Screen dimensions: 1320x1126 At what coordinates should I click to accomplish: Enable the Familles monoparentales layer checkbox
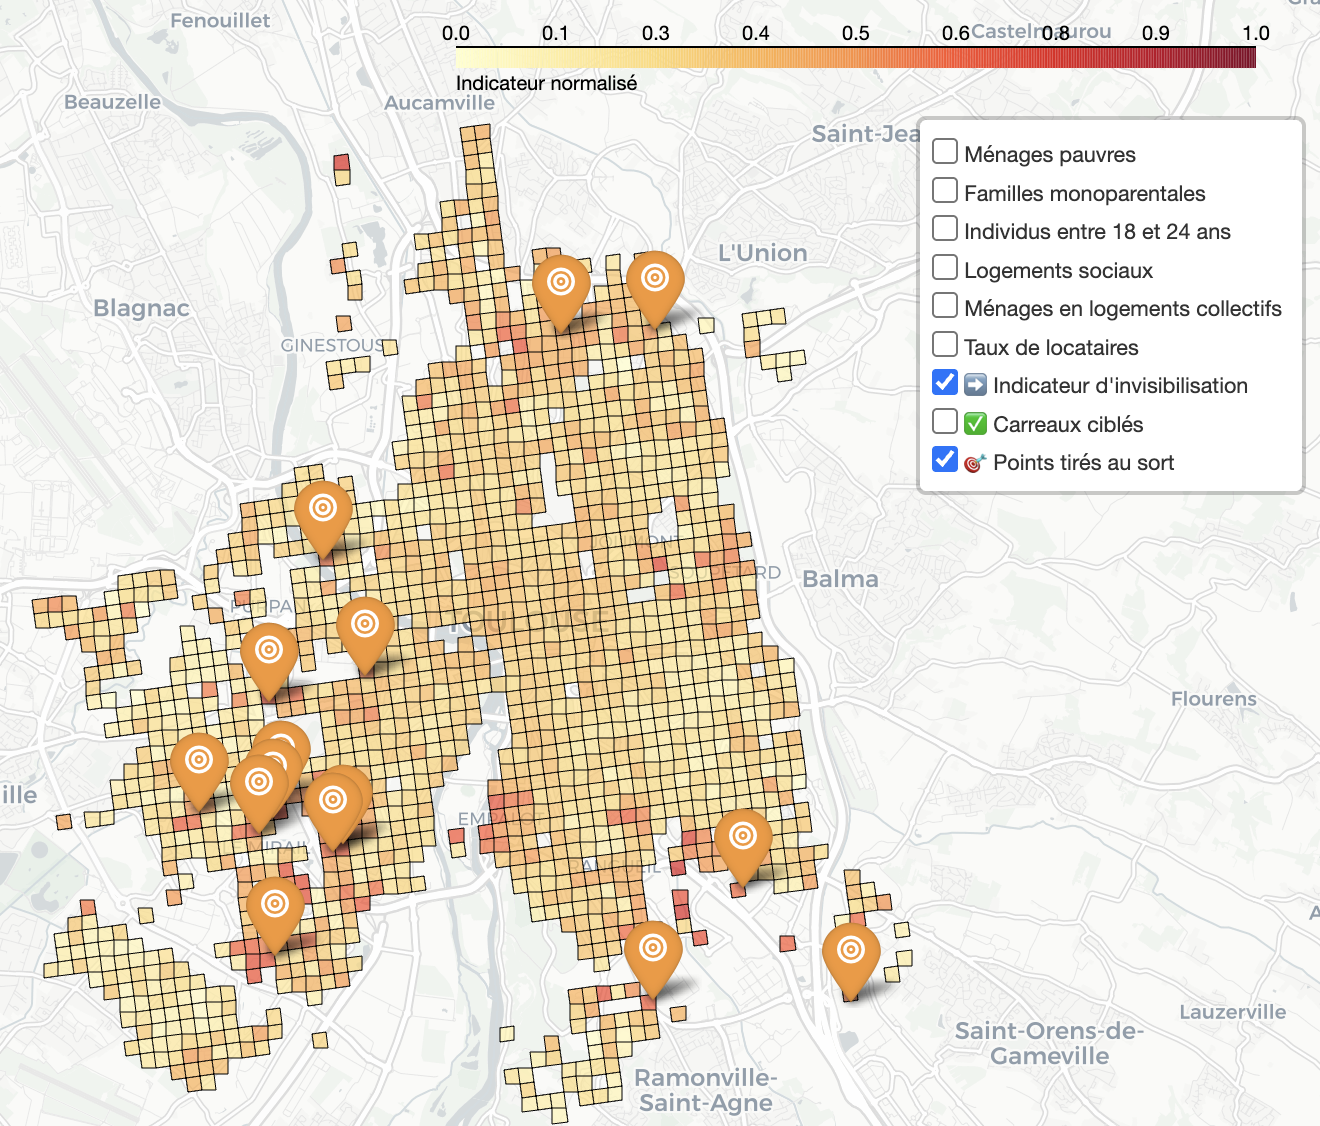[x=945, y=190]
